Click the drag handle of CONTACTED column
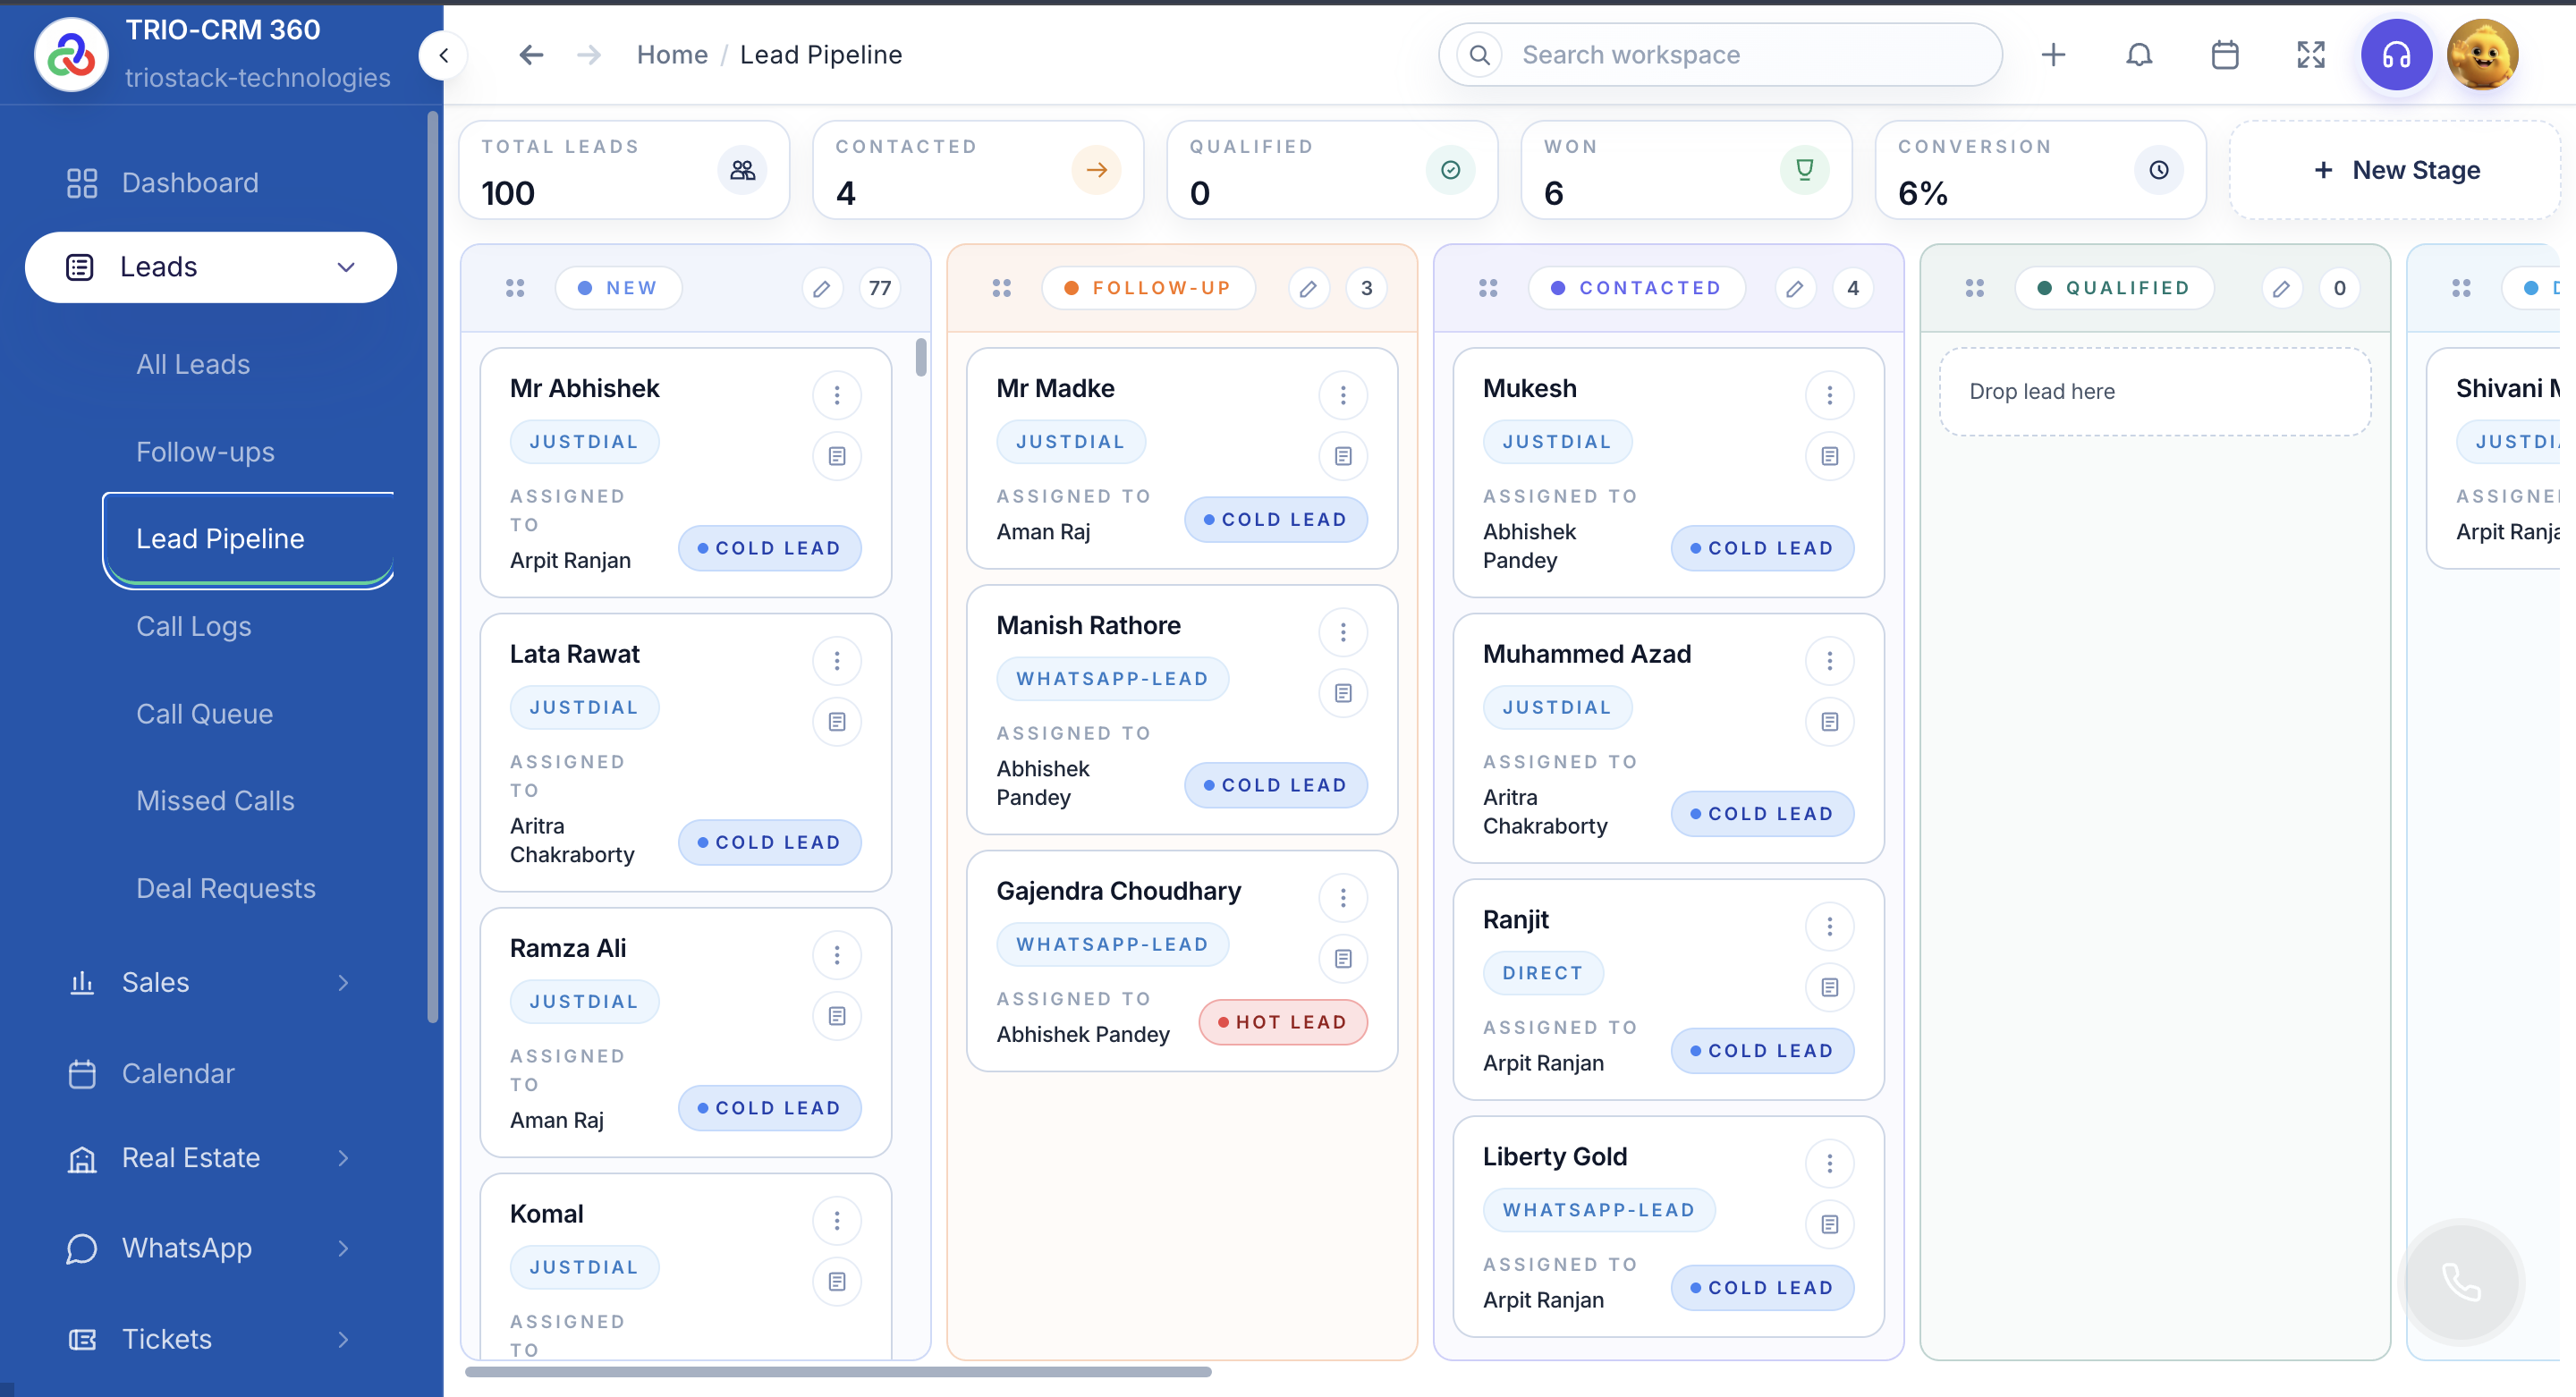The image size is (2576, 1397). click(1488, 288)
